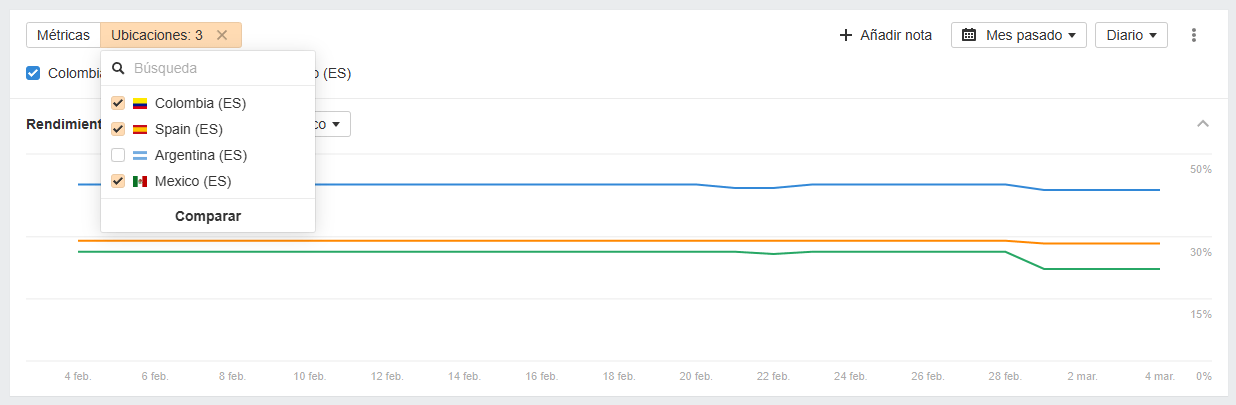Enable the Argentina (ES) checkbox
The image size is (1236, 405).
tap(118, 155)
